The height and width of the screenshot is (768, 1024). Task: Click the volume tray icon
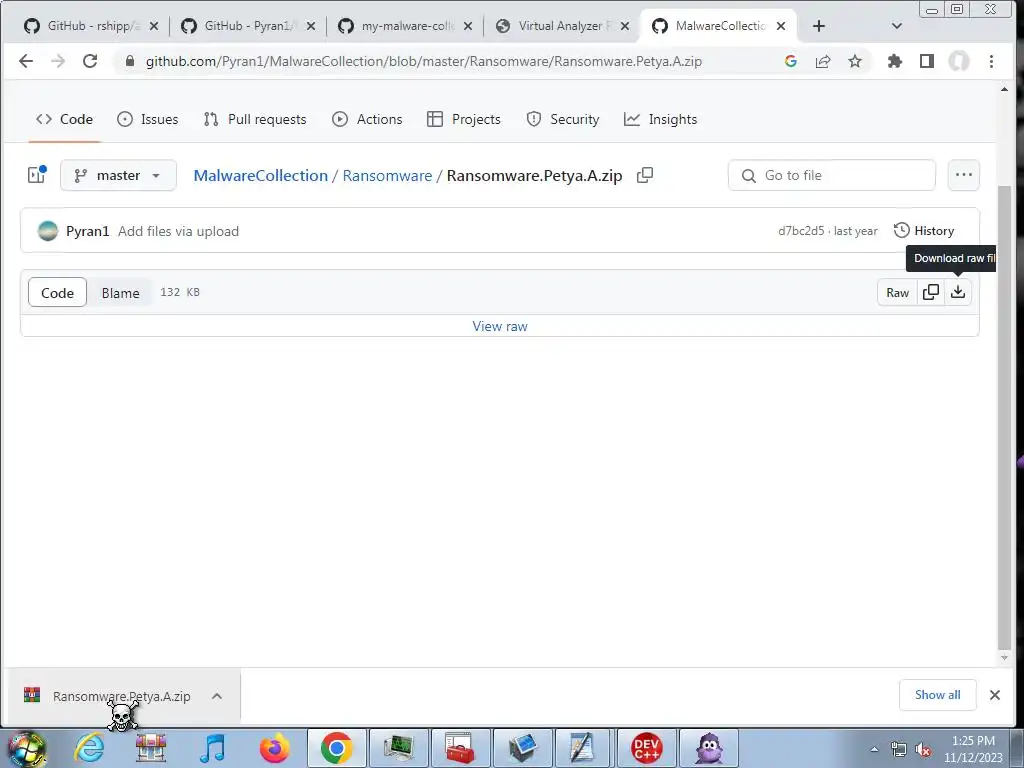coord(923,750)
